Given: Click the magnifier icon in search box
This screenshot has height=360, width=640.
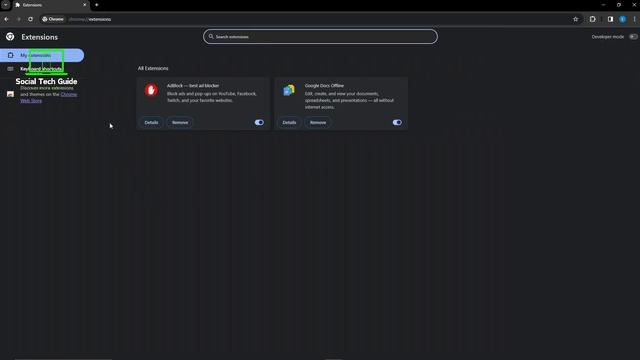Looking at the screenshot, I should 211,37.
